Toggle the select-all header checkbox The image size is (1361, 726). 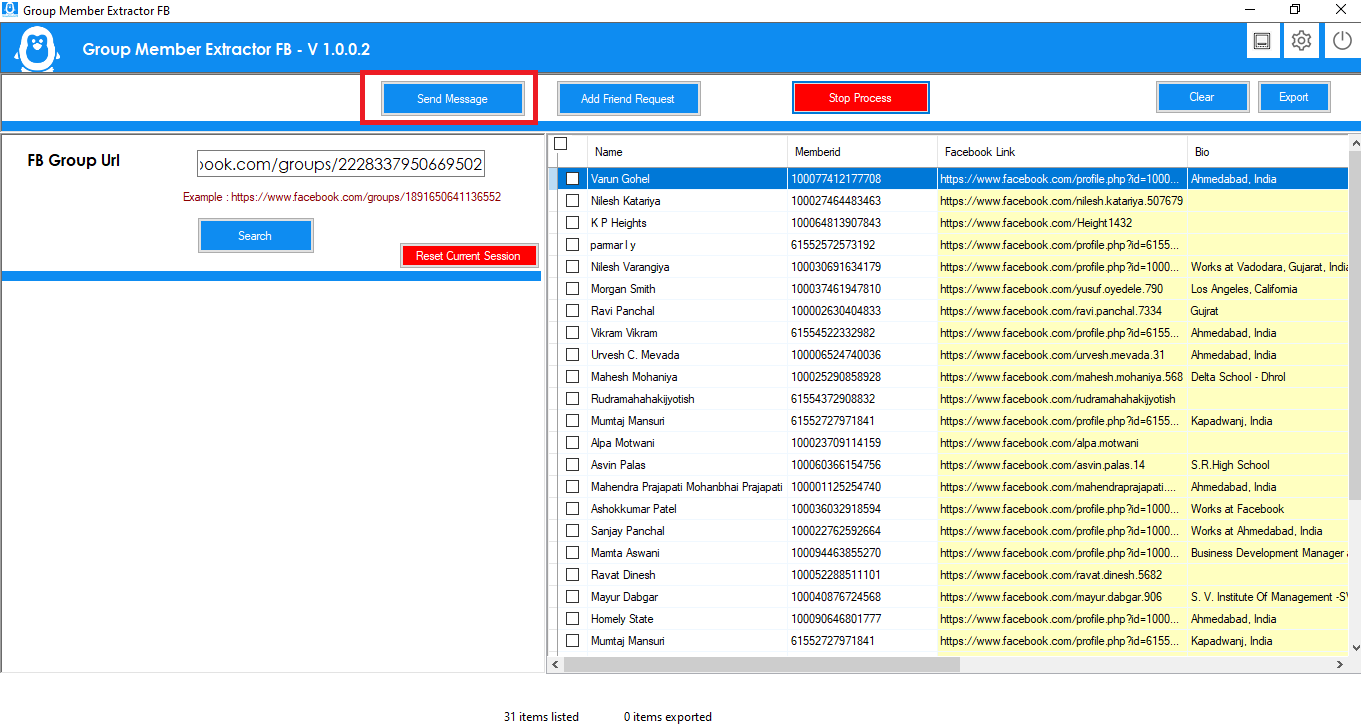[x=561, y=144]
